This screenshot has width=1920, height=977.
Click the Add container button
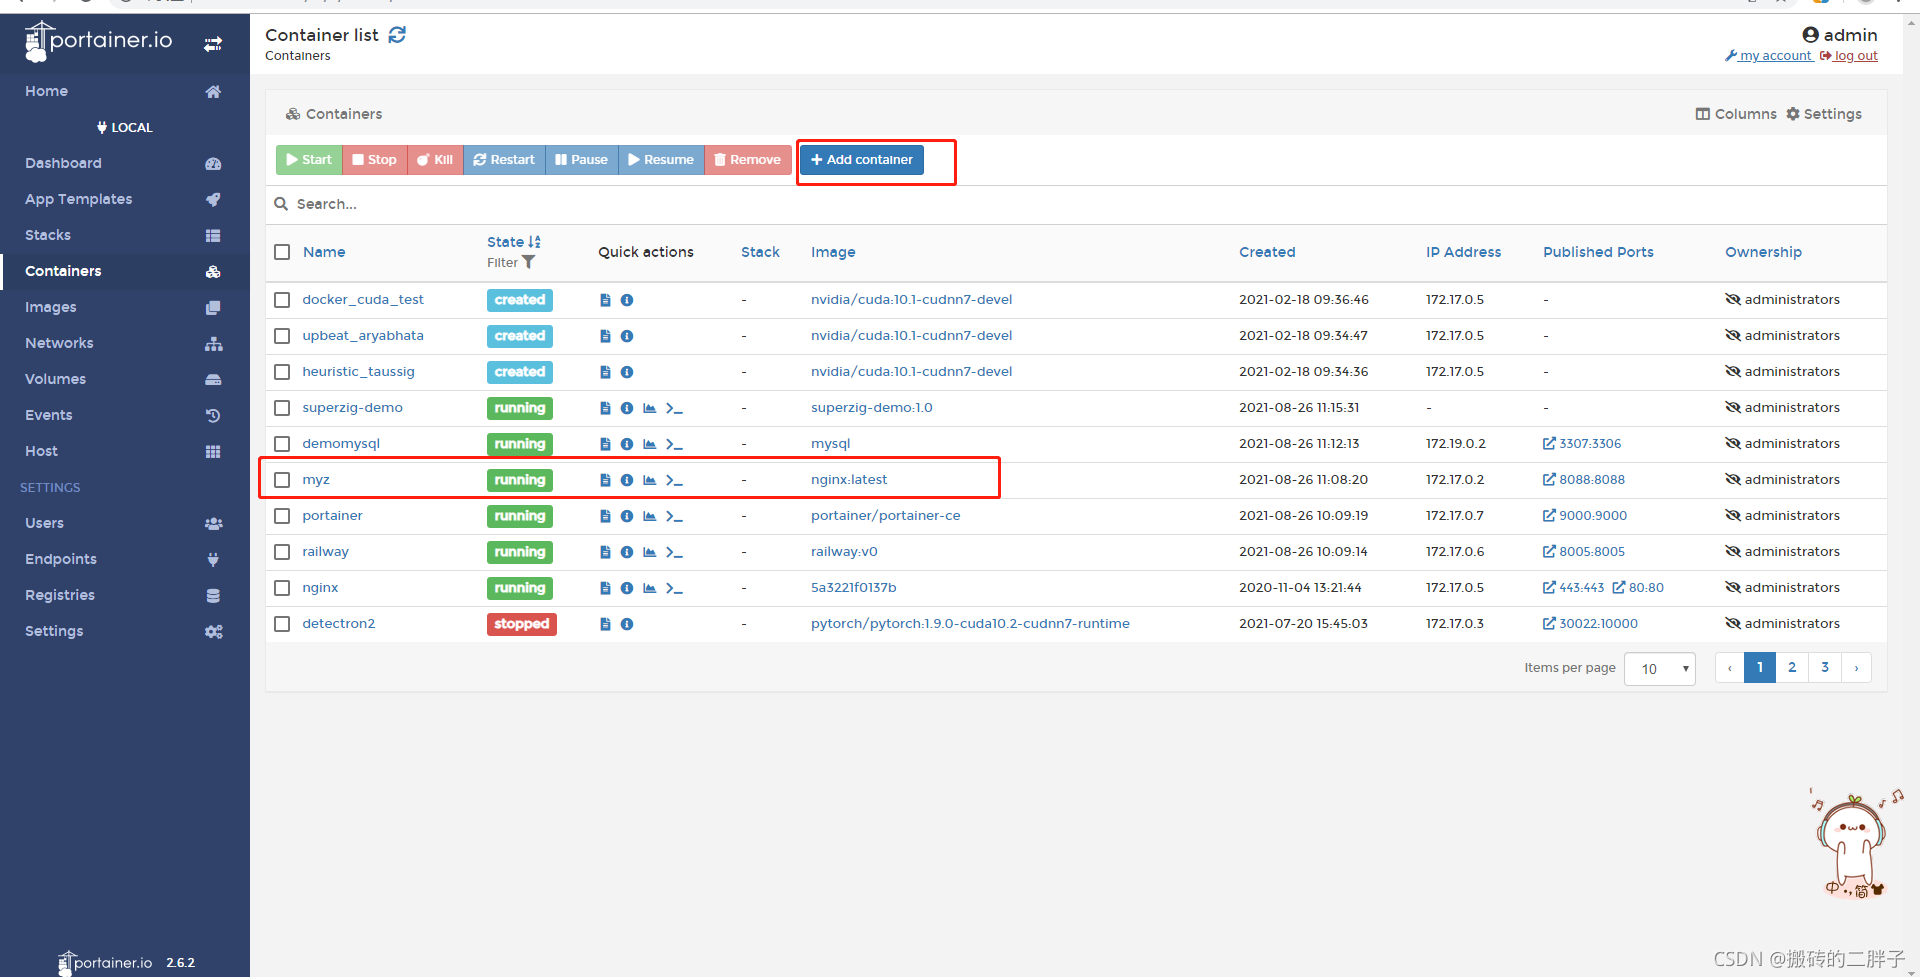pos(862,160)
